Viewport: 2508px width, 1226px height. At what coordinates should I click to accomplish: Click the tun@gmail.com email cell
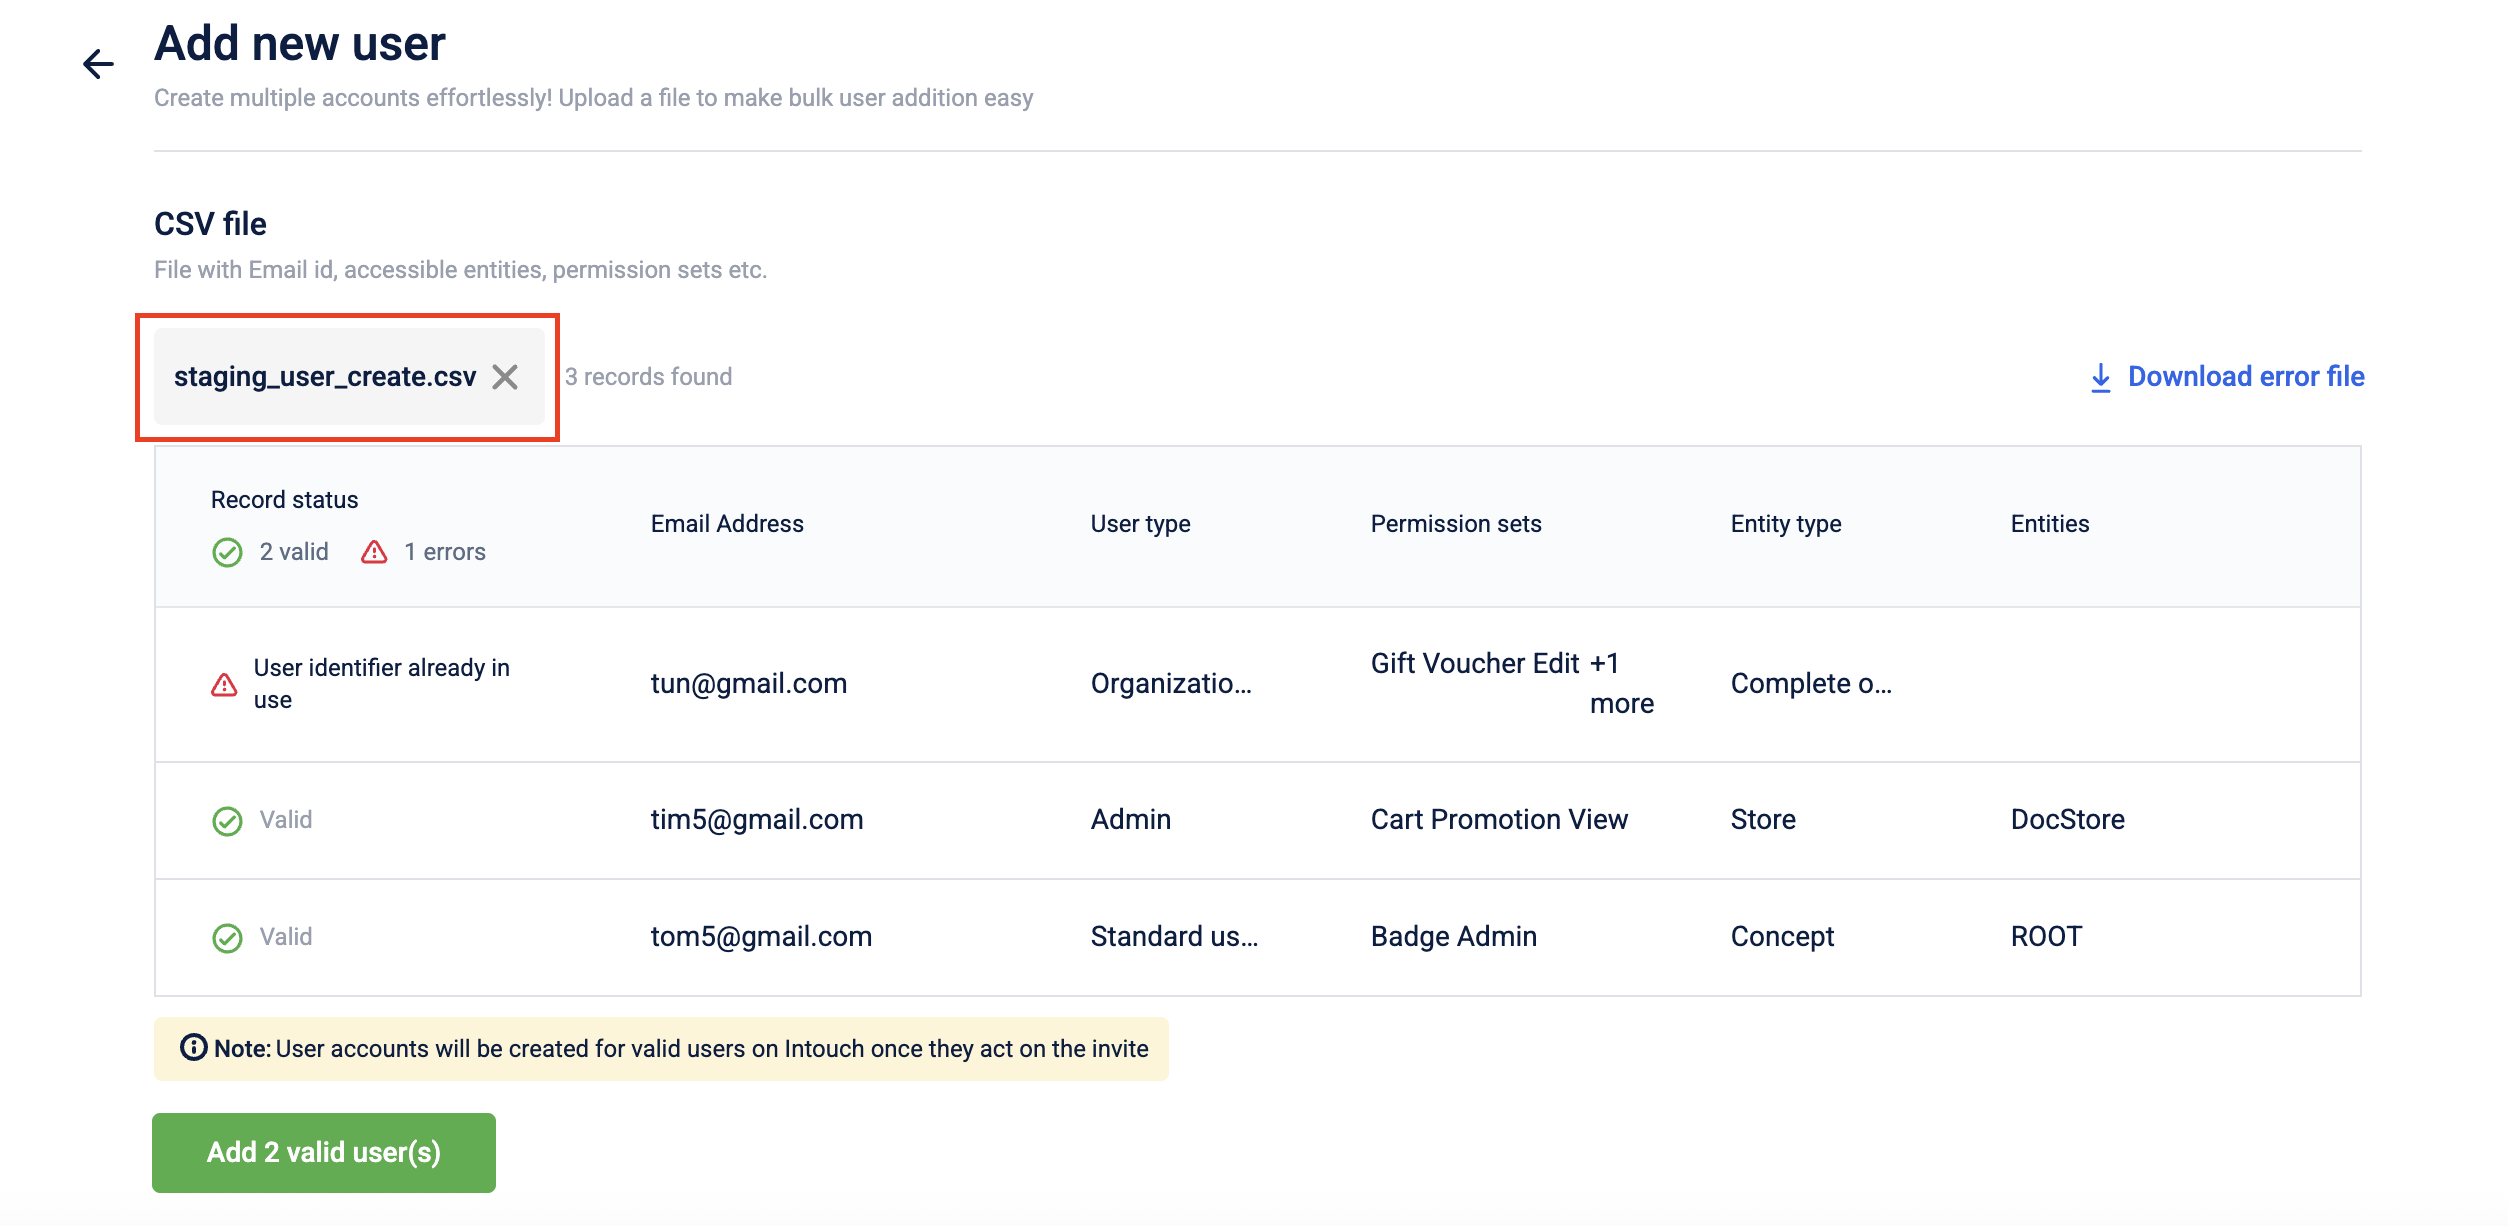tap(748, 684)
